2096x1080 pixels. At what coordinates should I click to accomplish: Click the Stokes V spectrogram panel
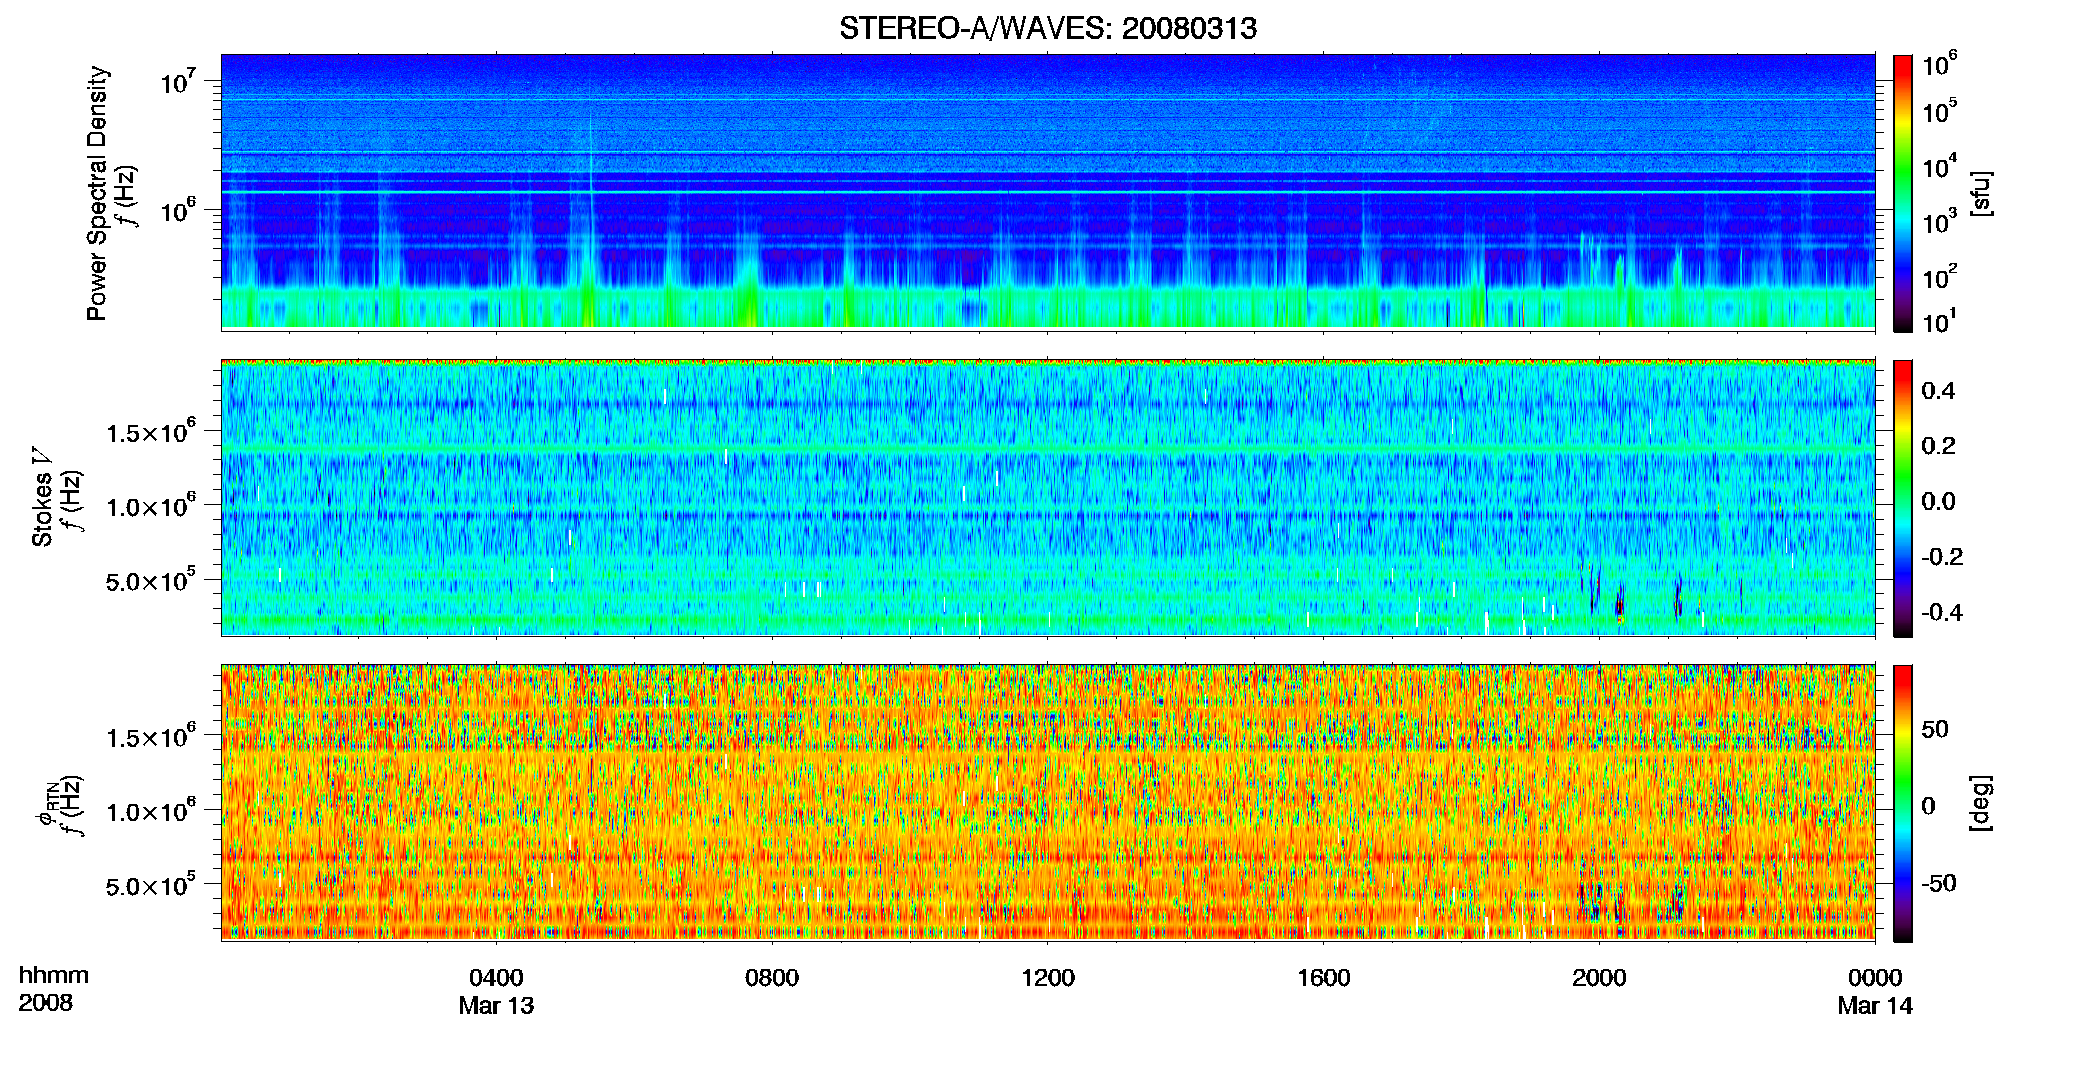(1048, 497)
